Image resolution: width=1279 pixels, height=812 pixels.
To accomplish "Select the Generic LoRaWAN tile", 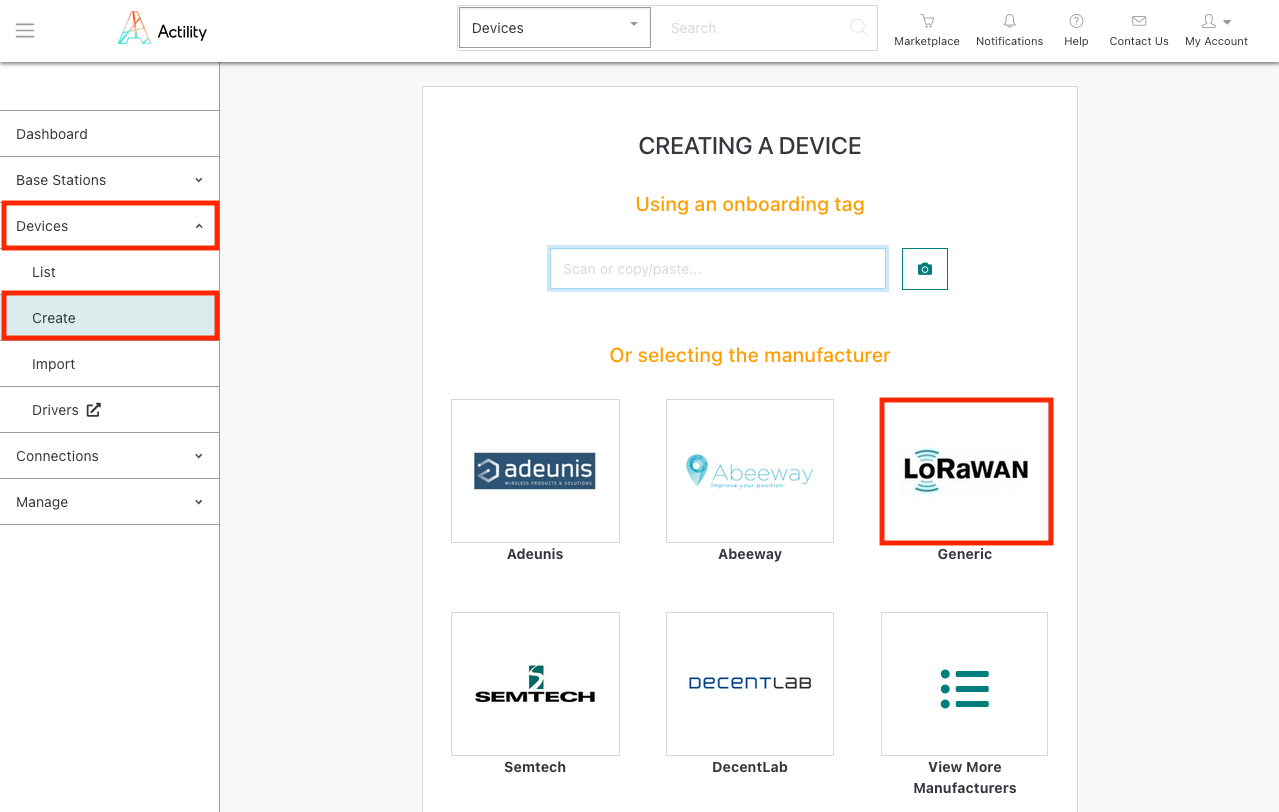I will click(x=966, y=471).
